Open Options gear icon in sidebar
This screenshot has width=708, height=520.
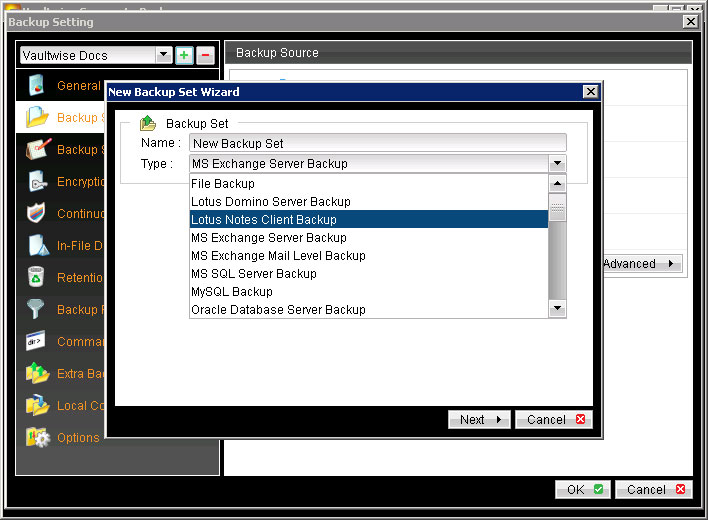[x=38, y=437]
